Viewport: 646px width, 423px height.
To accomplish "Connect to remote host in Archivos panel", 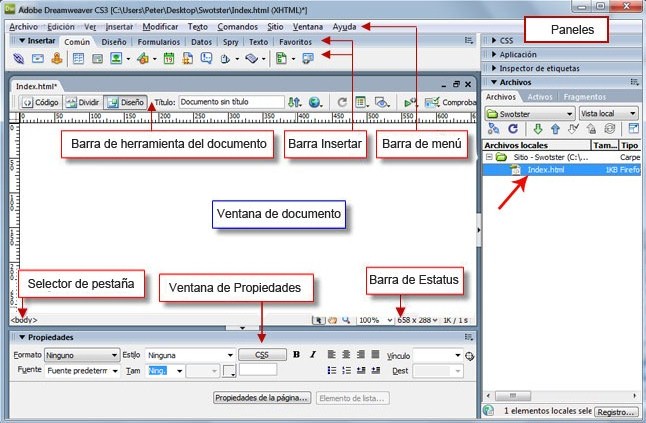I will (494, 129).
